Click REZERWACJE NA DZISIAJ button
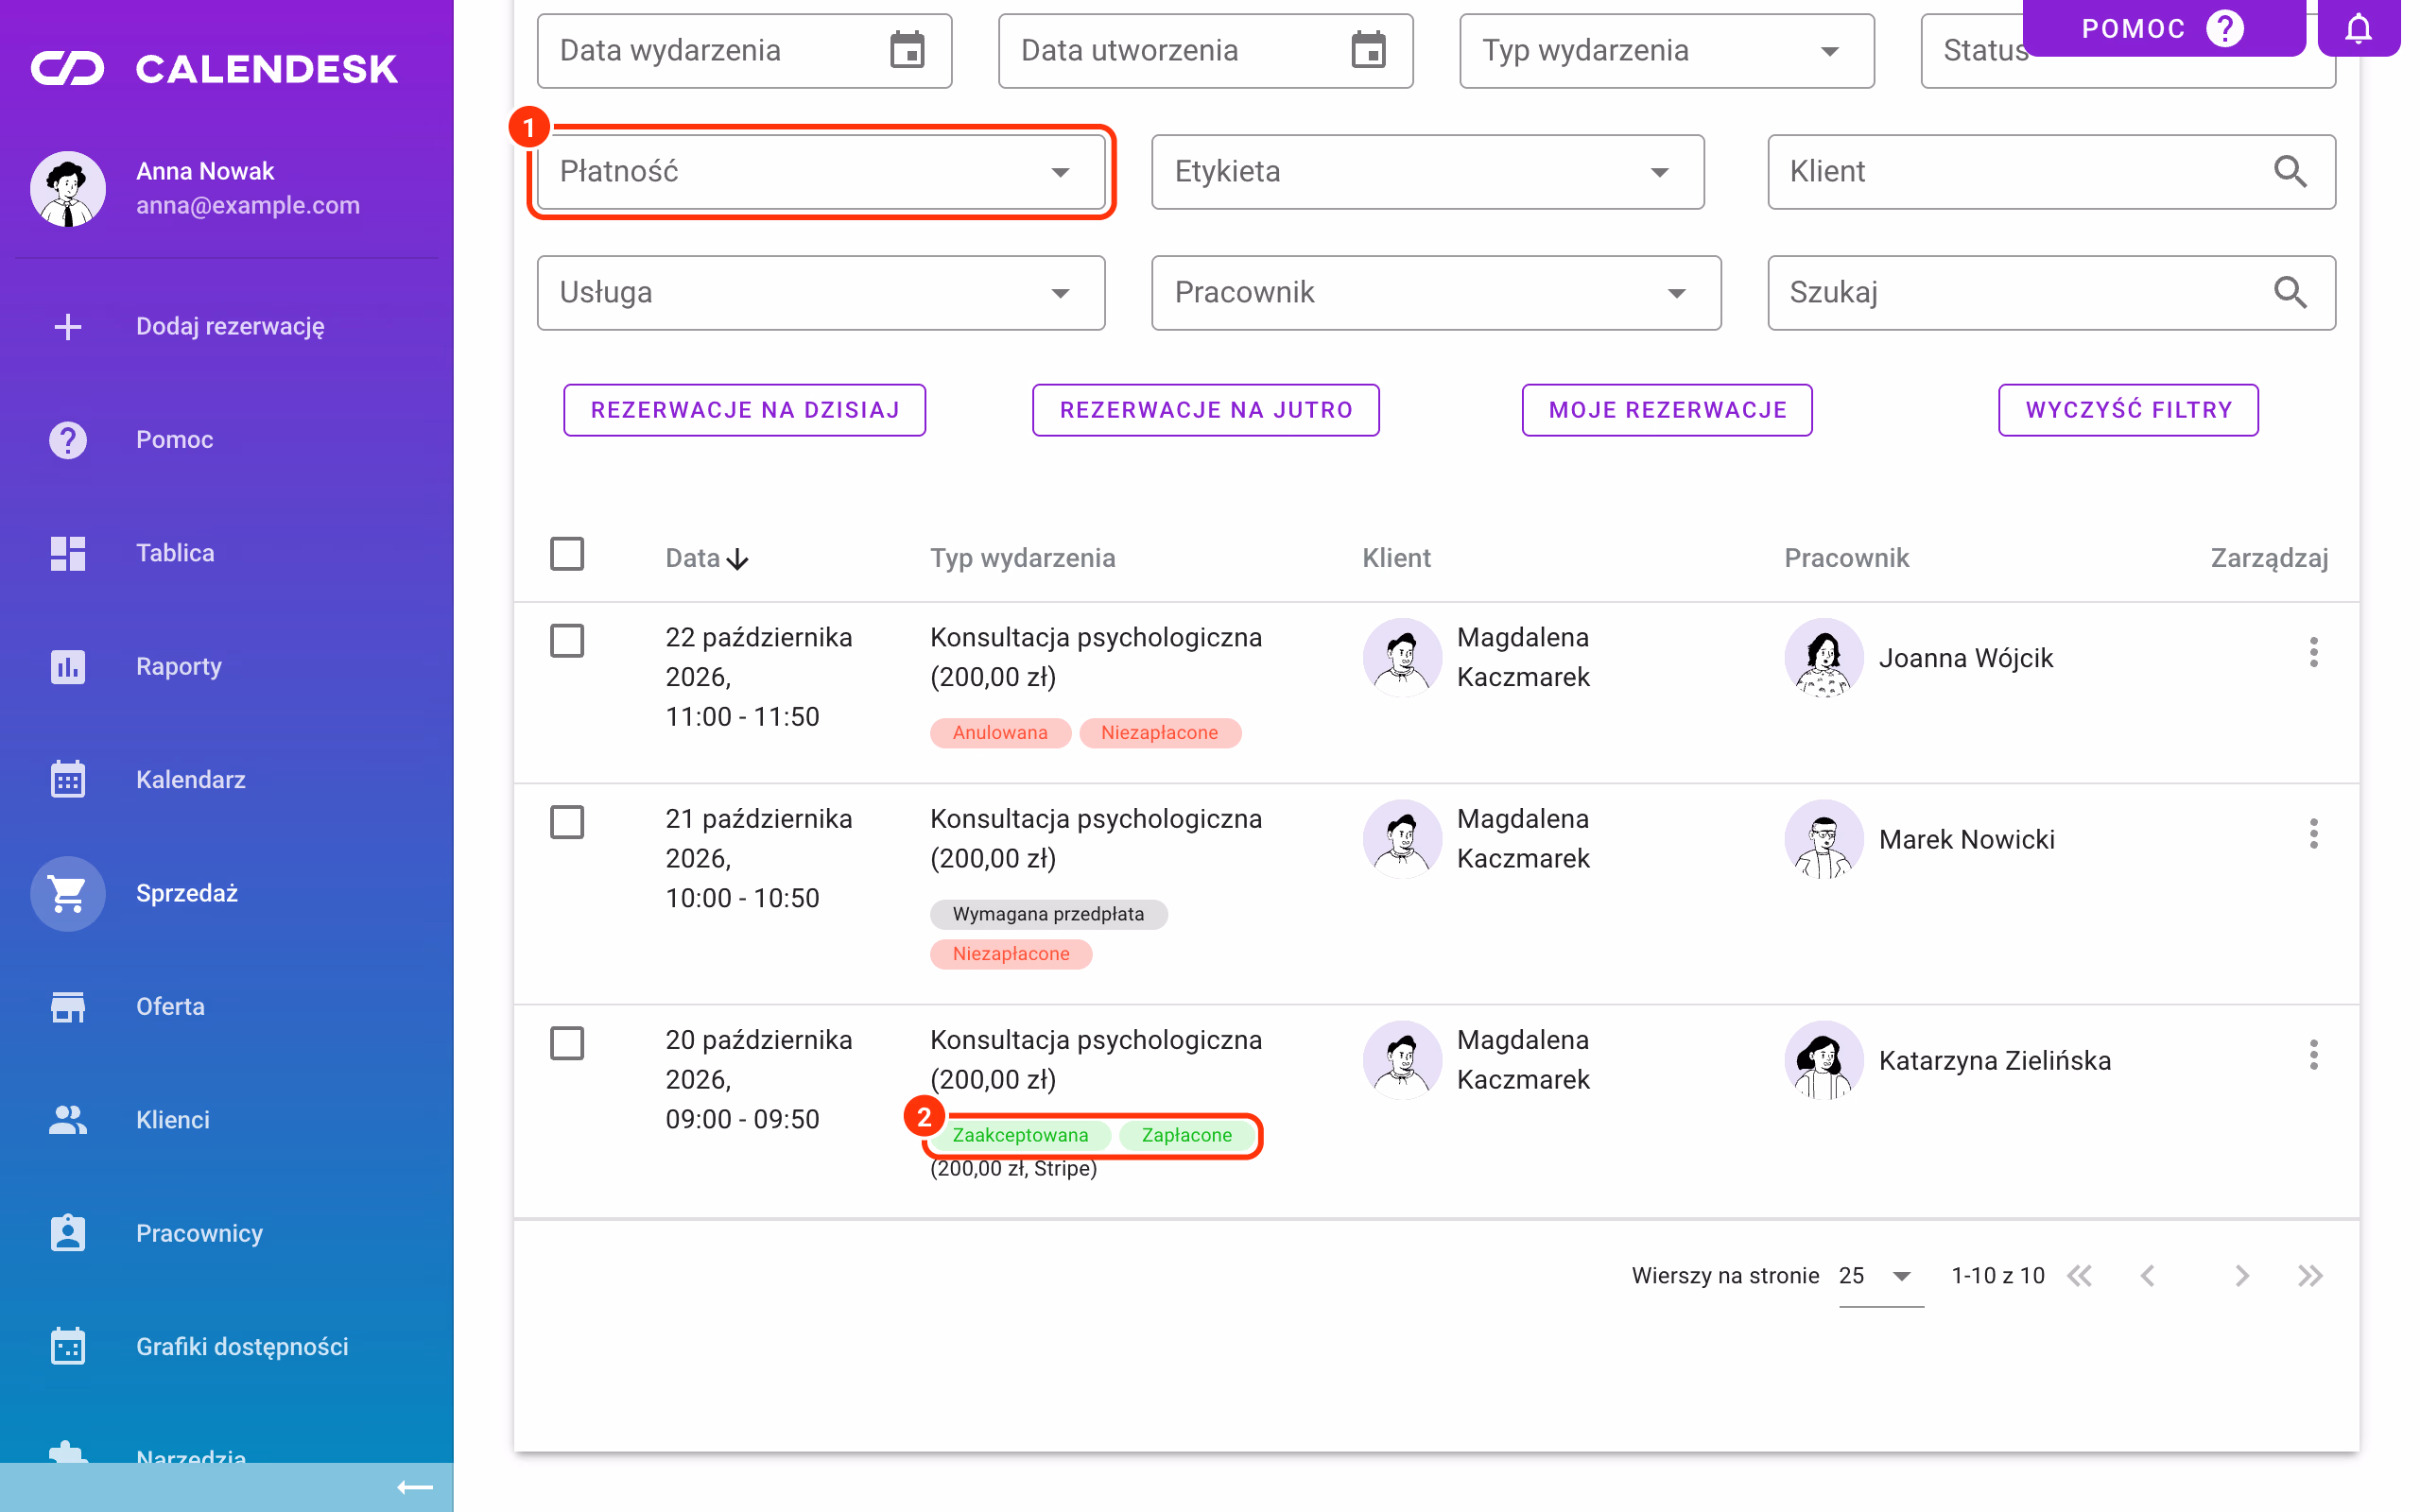Image resolution: width=2420 pixels, height=1512 pixels. [x=744, y=410]
